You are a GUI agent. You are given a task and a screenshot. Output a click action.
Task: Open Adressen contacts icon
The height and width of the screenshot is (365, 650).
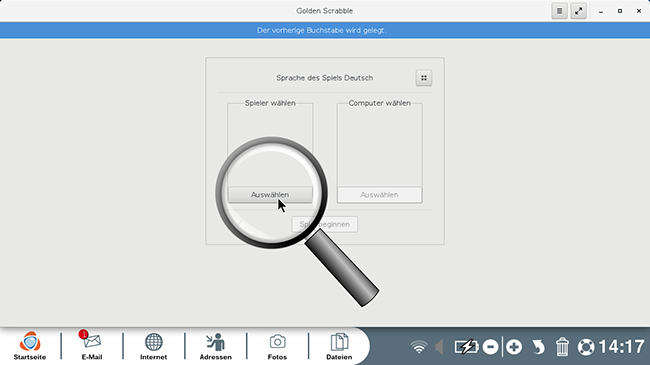[x=216, y=346]
